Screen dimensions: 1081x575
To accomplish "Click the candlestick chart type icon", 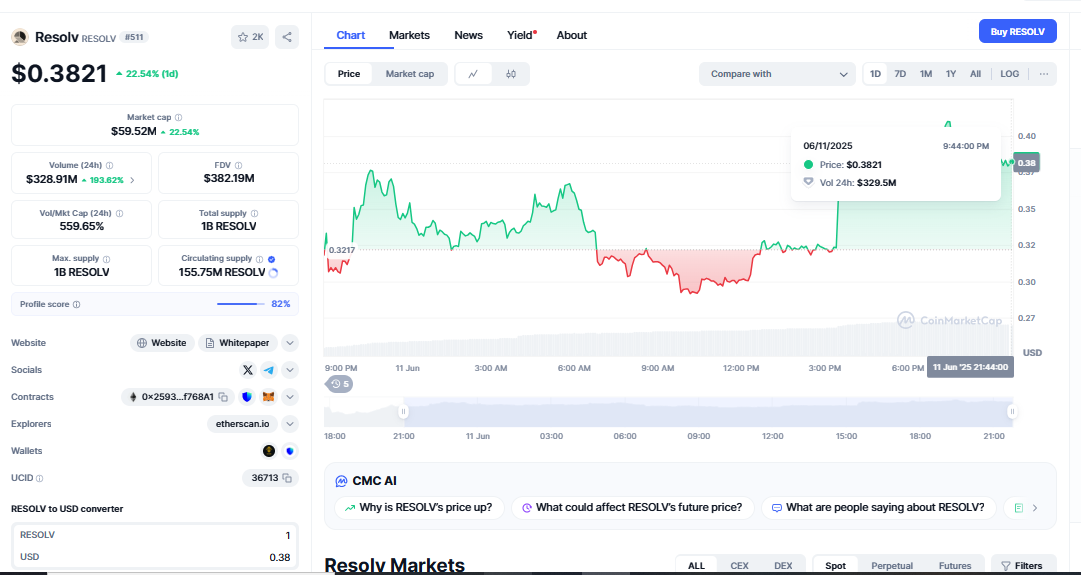I will pos(511,74).
